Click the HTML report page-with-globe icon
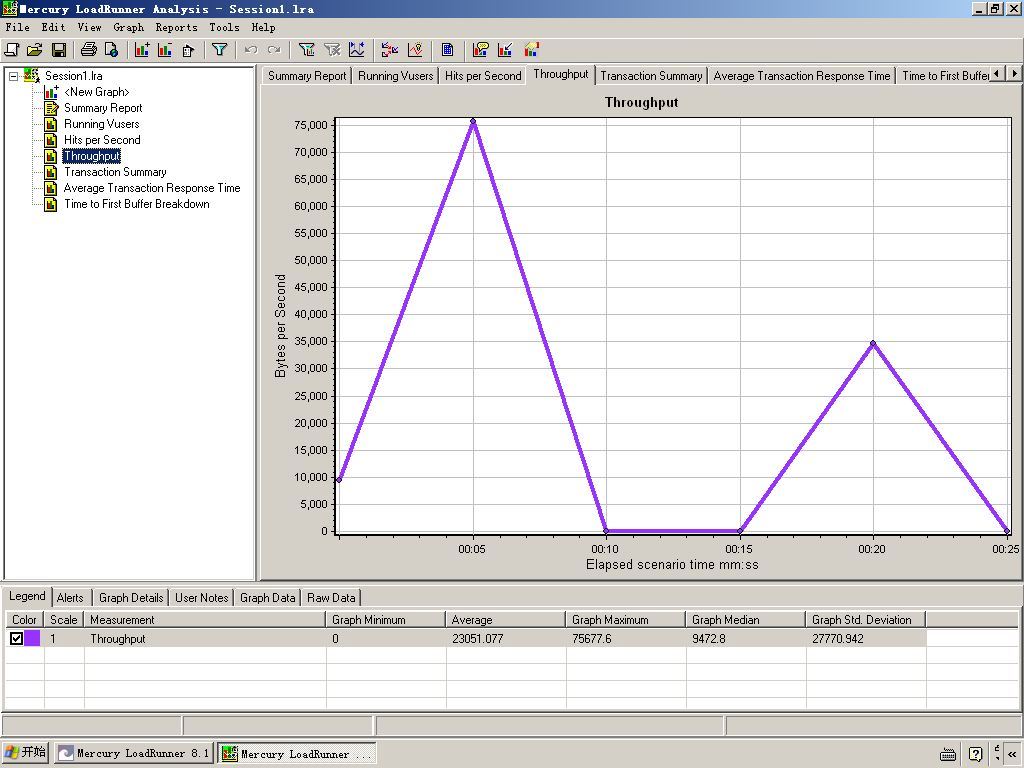This screenshot has height=768, width=1024. click(111, 50)
